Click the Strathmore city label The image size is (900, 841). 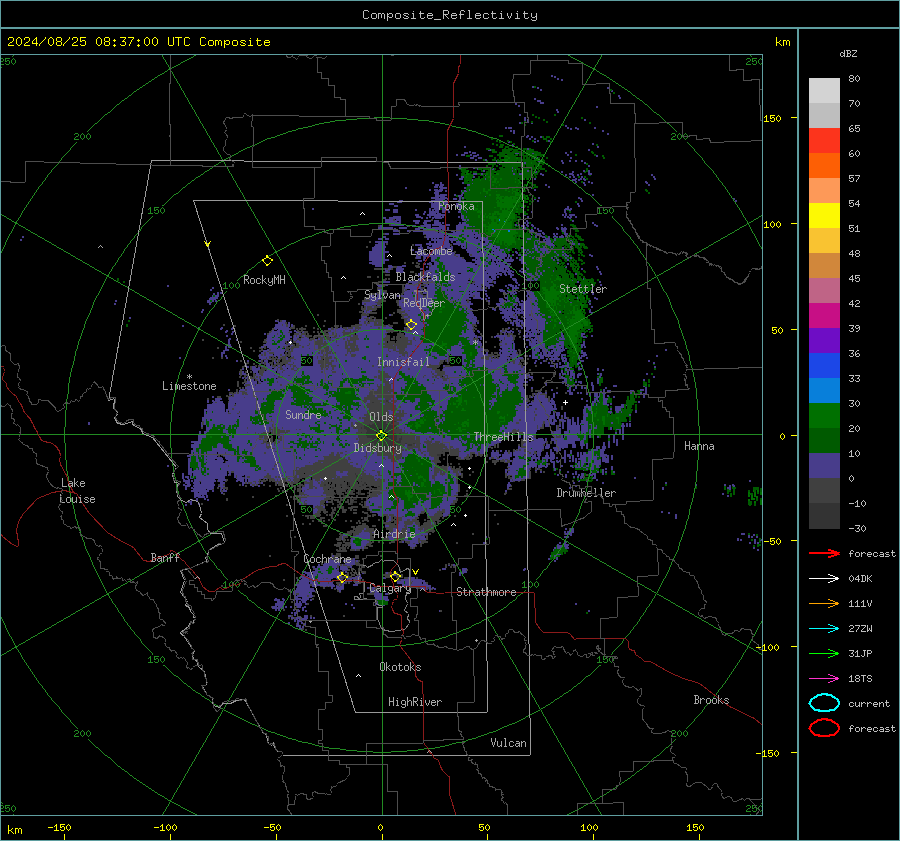click(486, 592)
